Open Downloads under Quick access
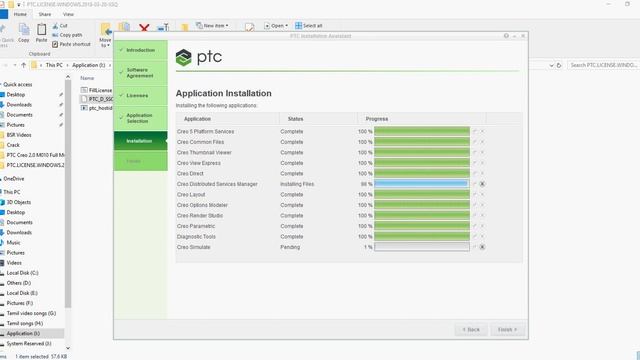The width and height of the screenshot is (640, 360). click(x=19, y=105)
